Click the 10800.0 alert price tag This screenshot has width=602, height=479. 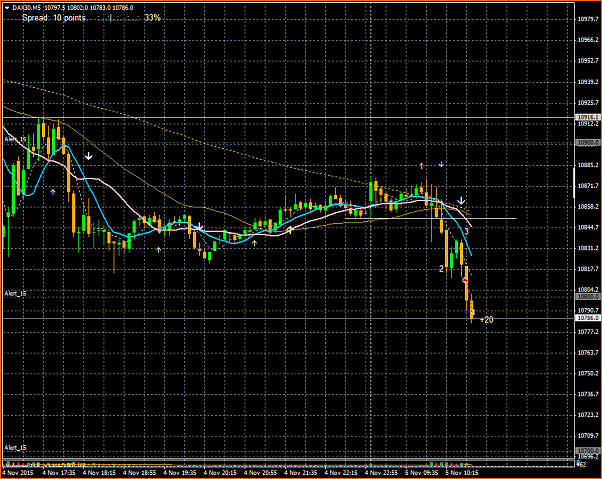587,297
